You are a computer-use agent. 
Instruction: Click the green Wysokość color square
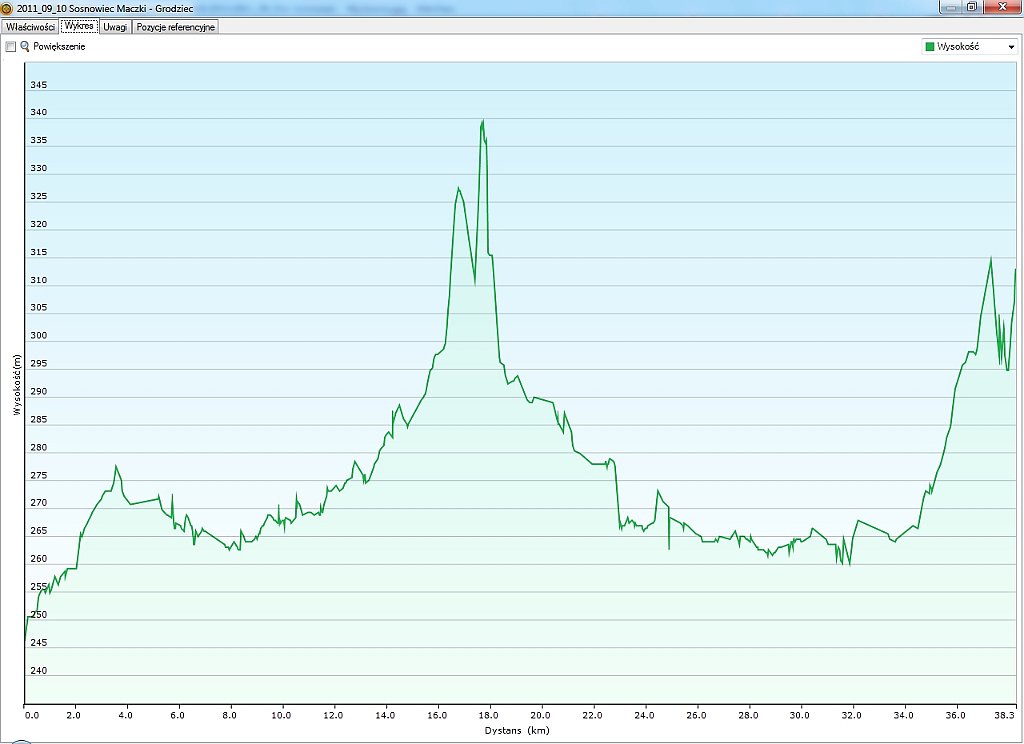click(930, 47)
